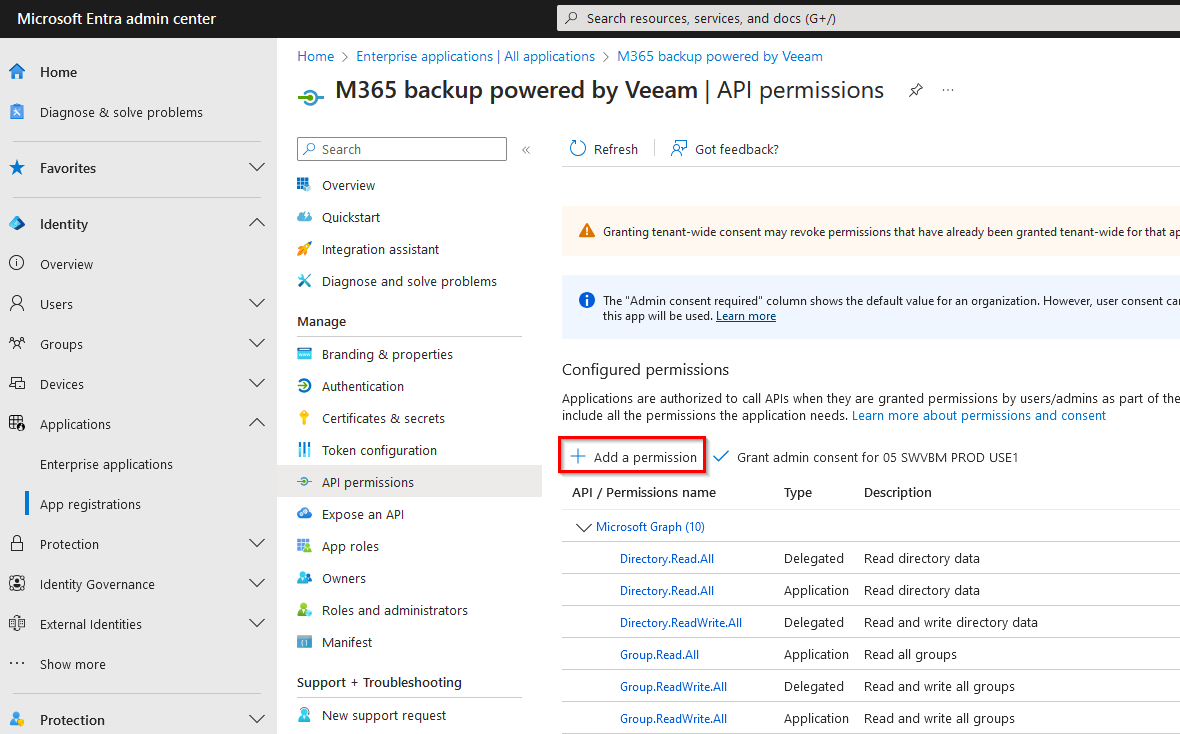Go to Home breadcrumb link
This screenshot has height=734, width=1180.
[315, 56]
